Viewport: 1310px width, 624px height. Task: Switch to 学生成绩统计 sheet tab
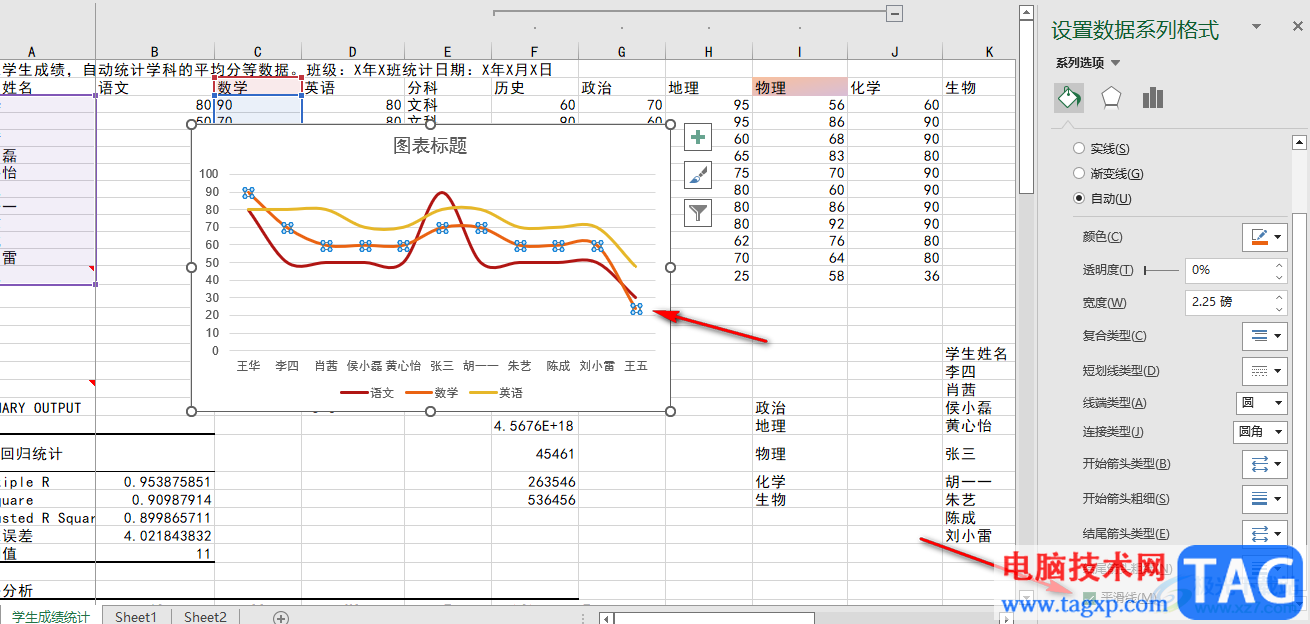tap(51, 617)
